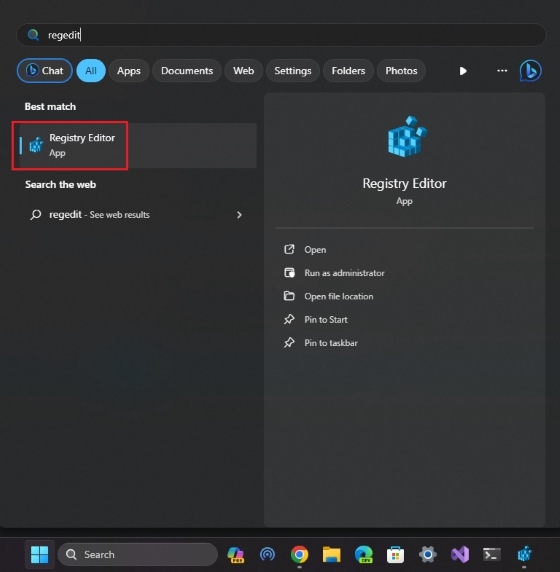This screenshot has height=572, width=560.
Task: Switch to the Documents filter
Action: pyautogui.click(x=187, y=71)
